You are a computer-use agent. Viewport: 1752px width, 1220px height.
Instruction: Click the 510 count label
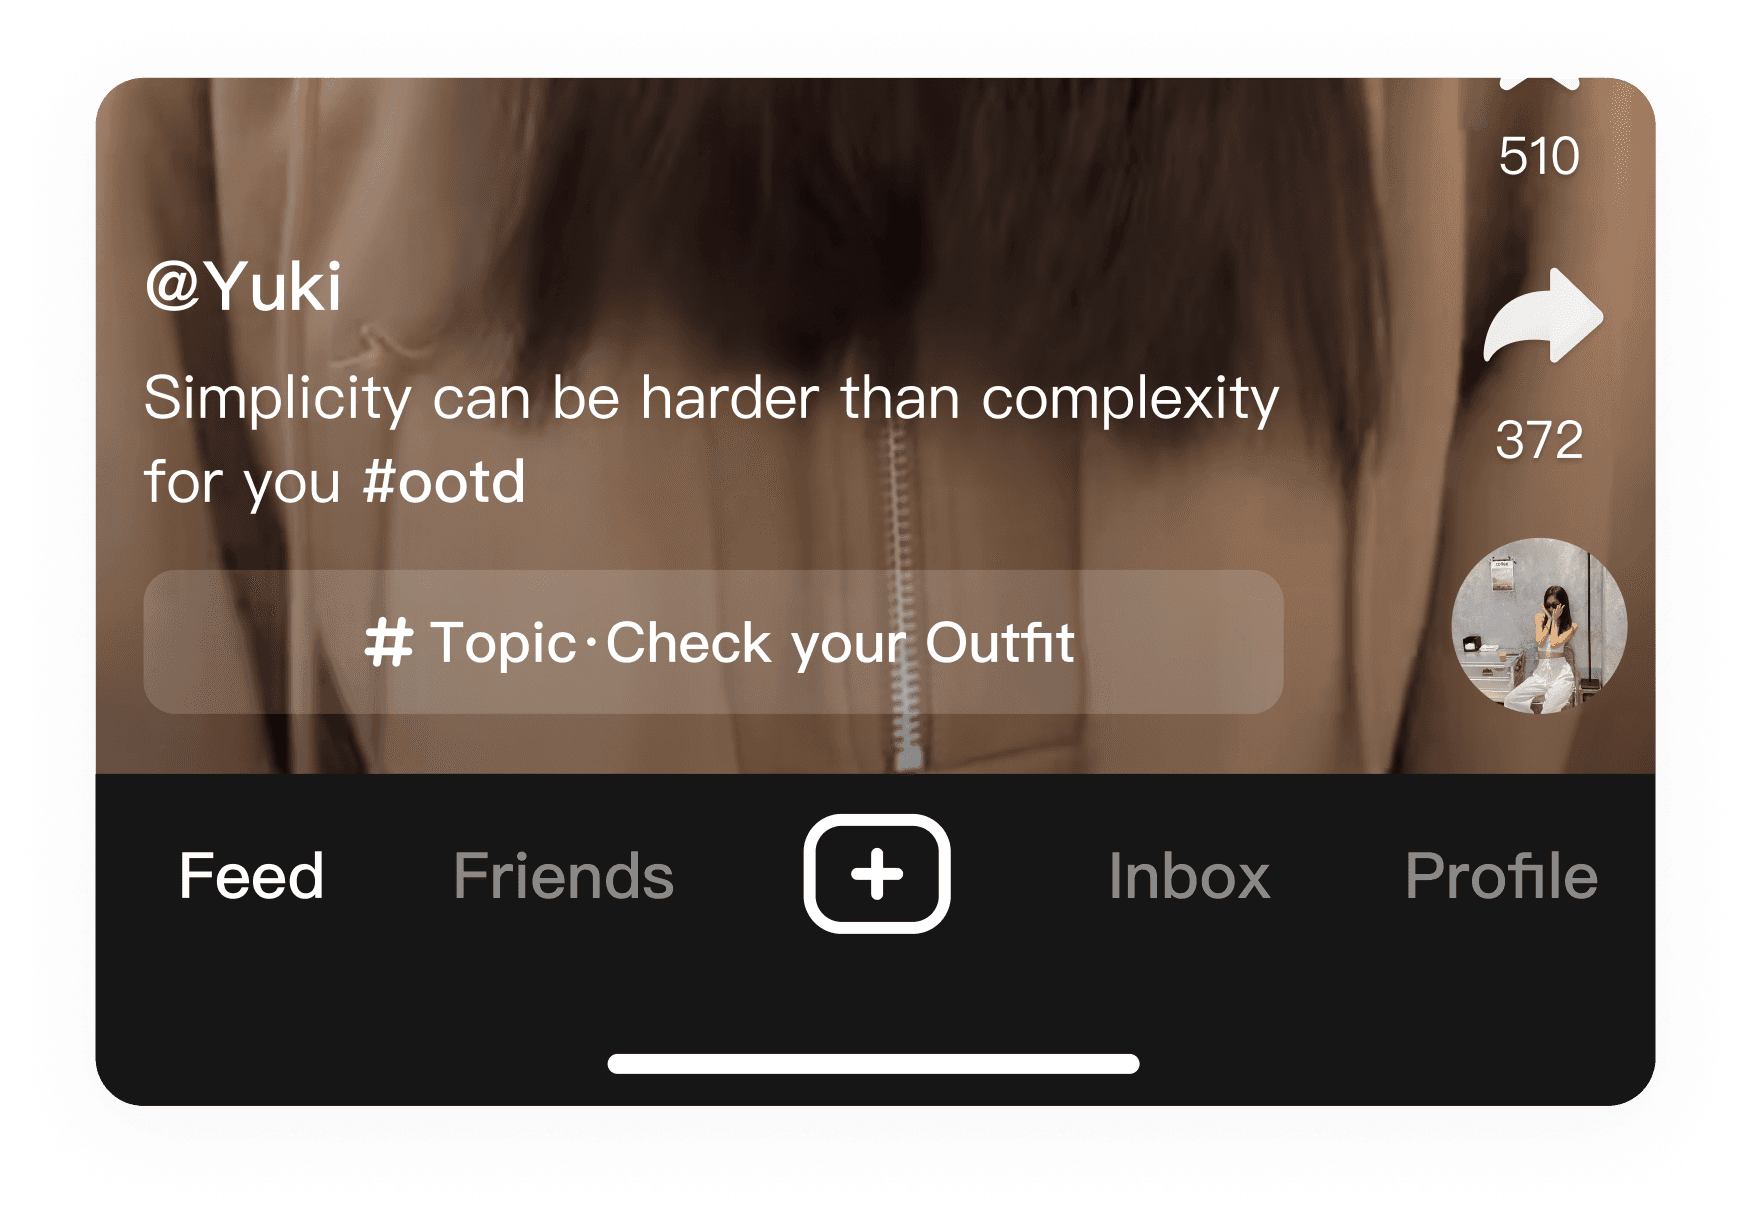pyautogui.click(x=1539, y=156)
